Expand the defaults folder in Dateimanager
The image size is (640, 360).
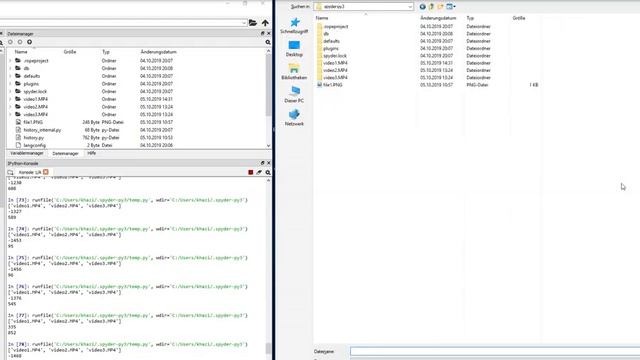[10, 76]
